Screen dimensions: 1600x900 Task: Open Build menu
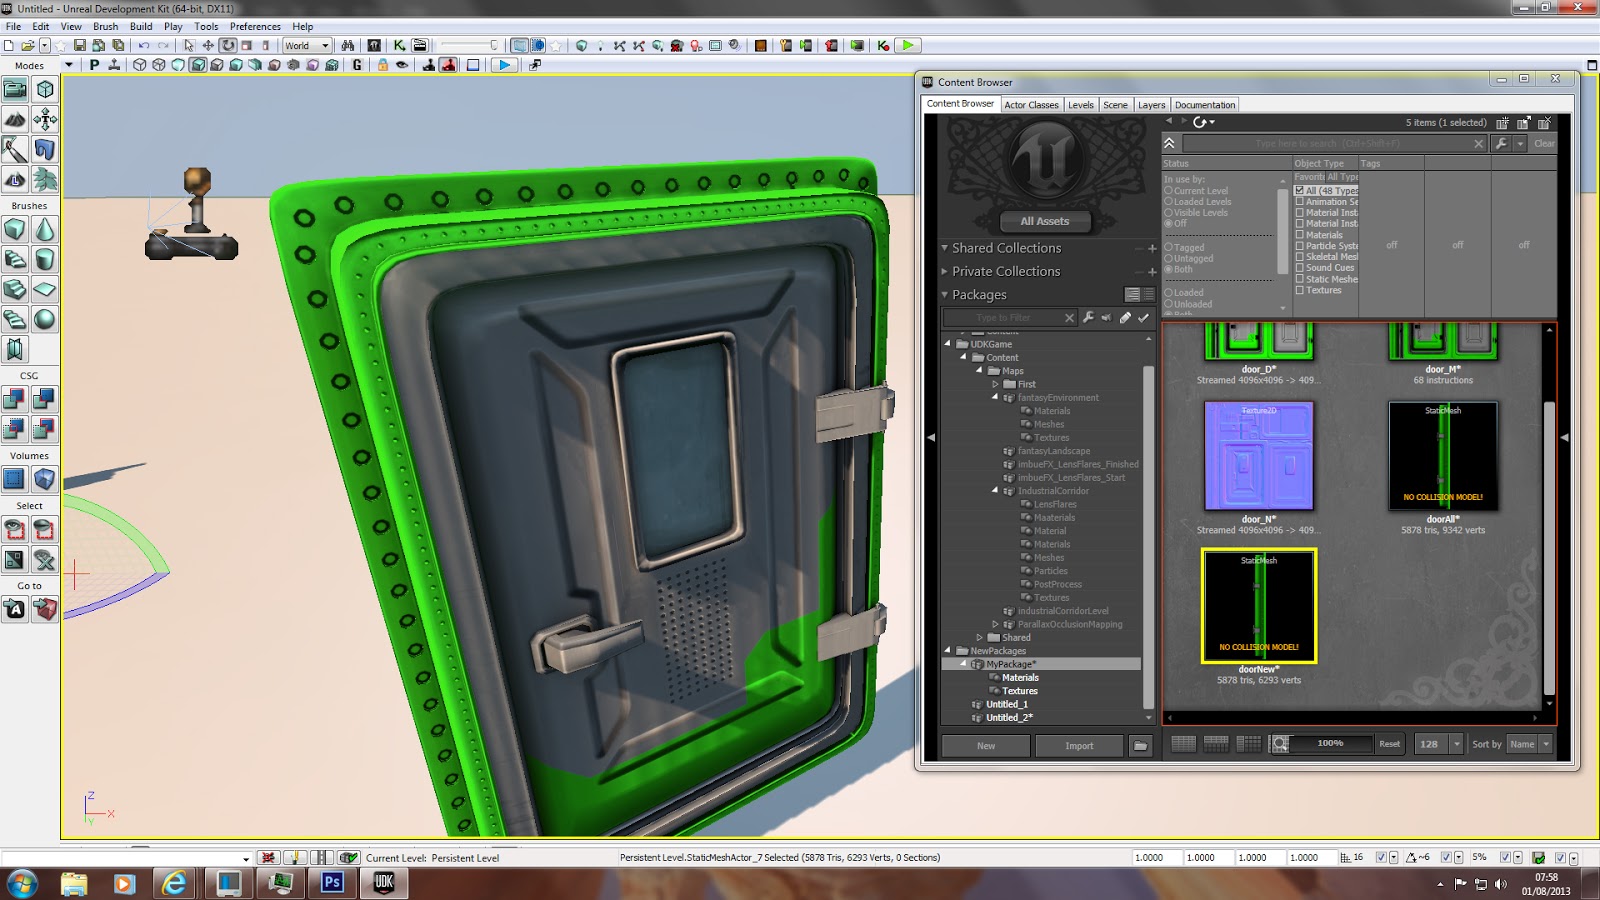coord(141,26)
